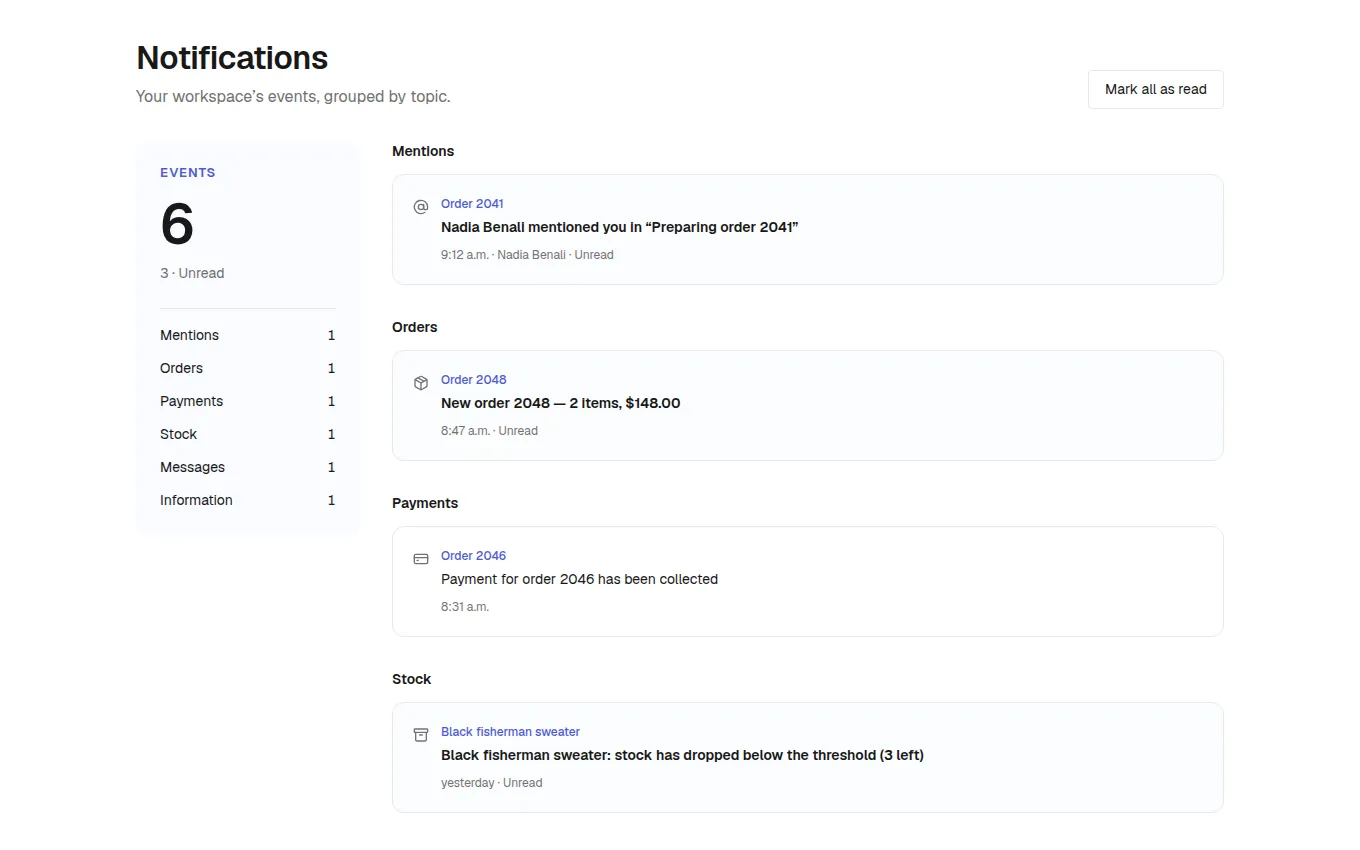Click the stock dropped below threshold notification title
This screenshot has width=1360, height=850.
[x=682, y=755]
